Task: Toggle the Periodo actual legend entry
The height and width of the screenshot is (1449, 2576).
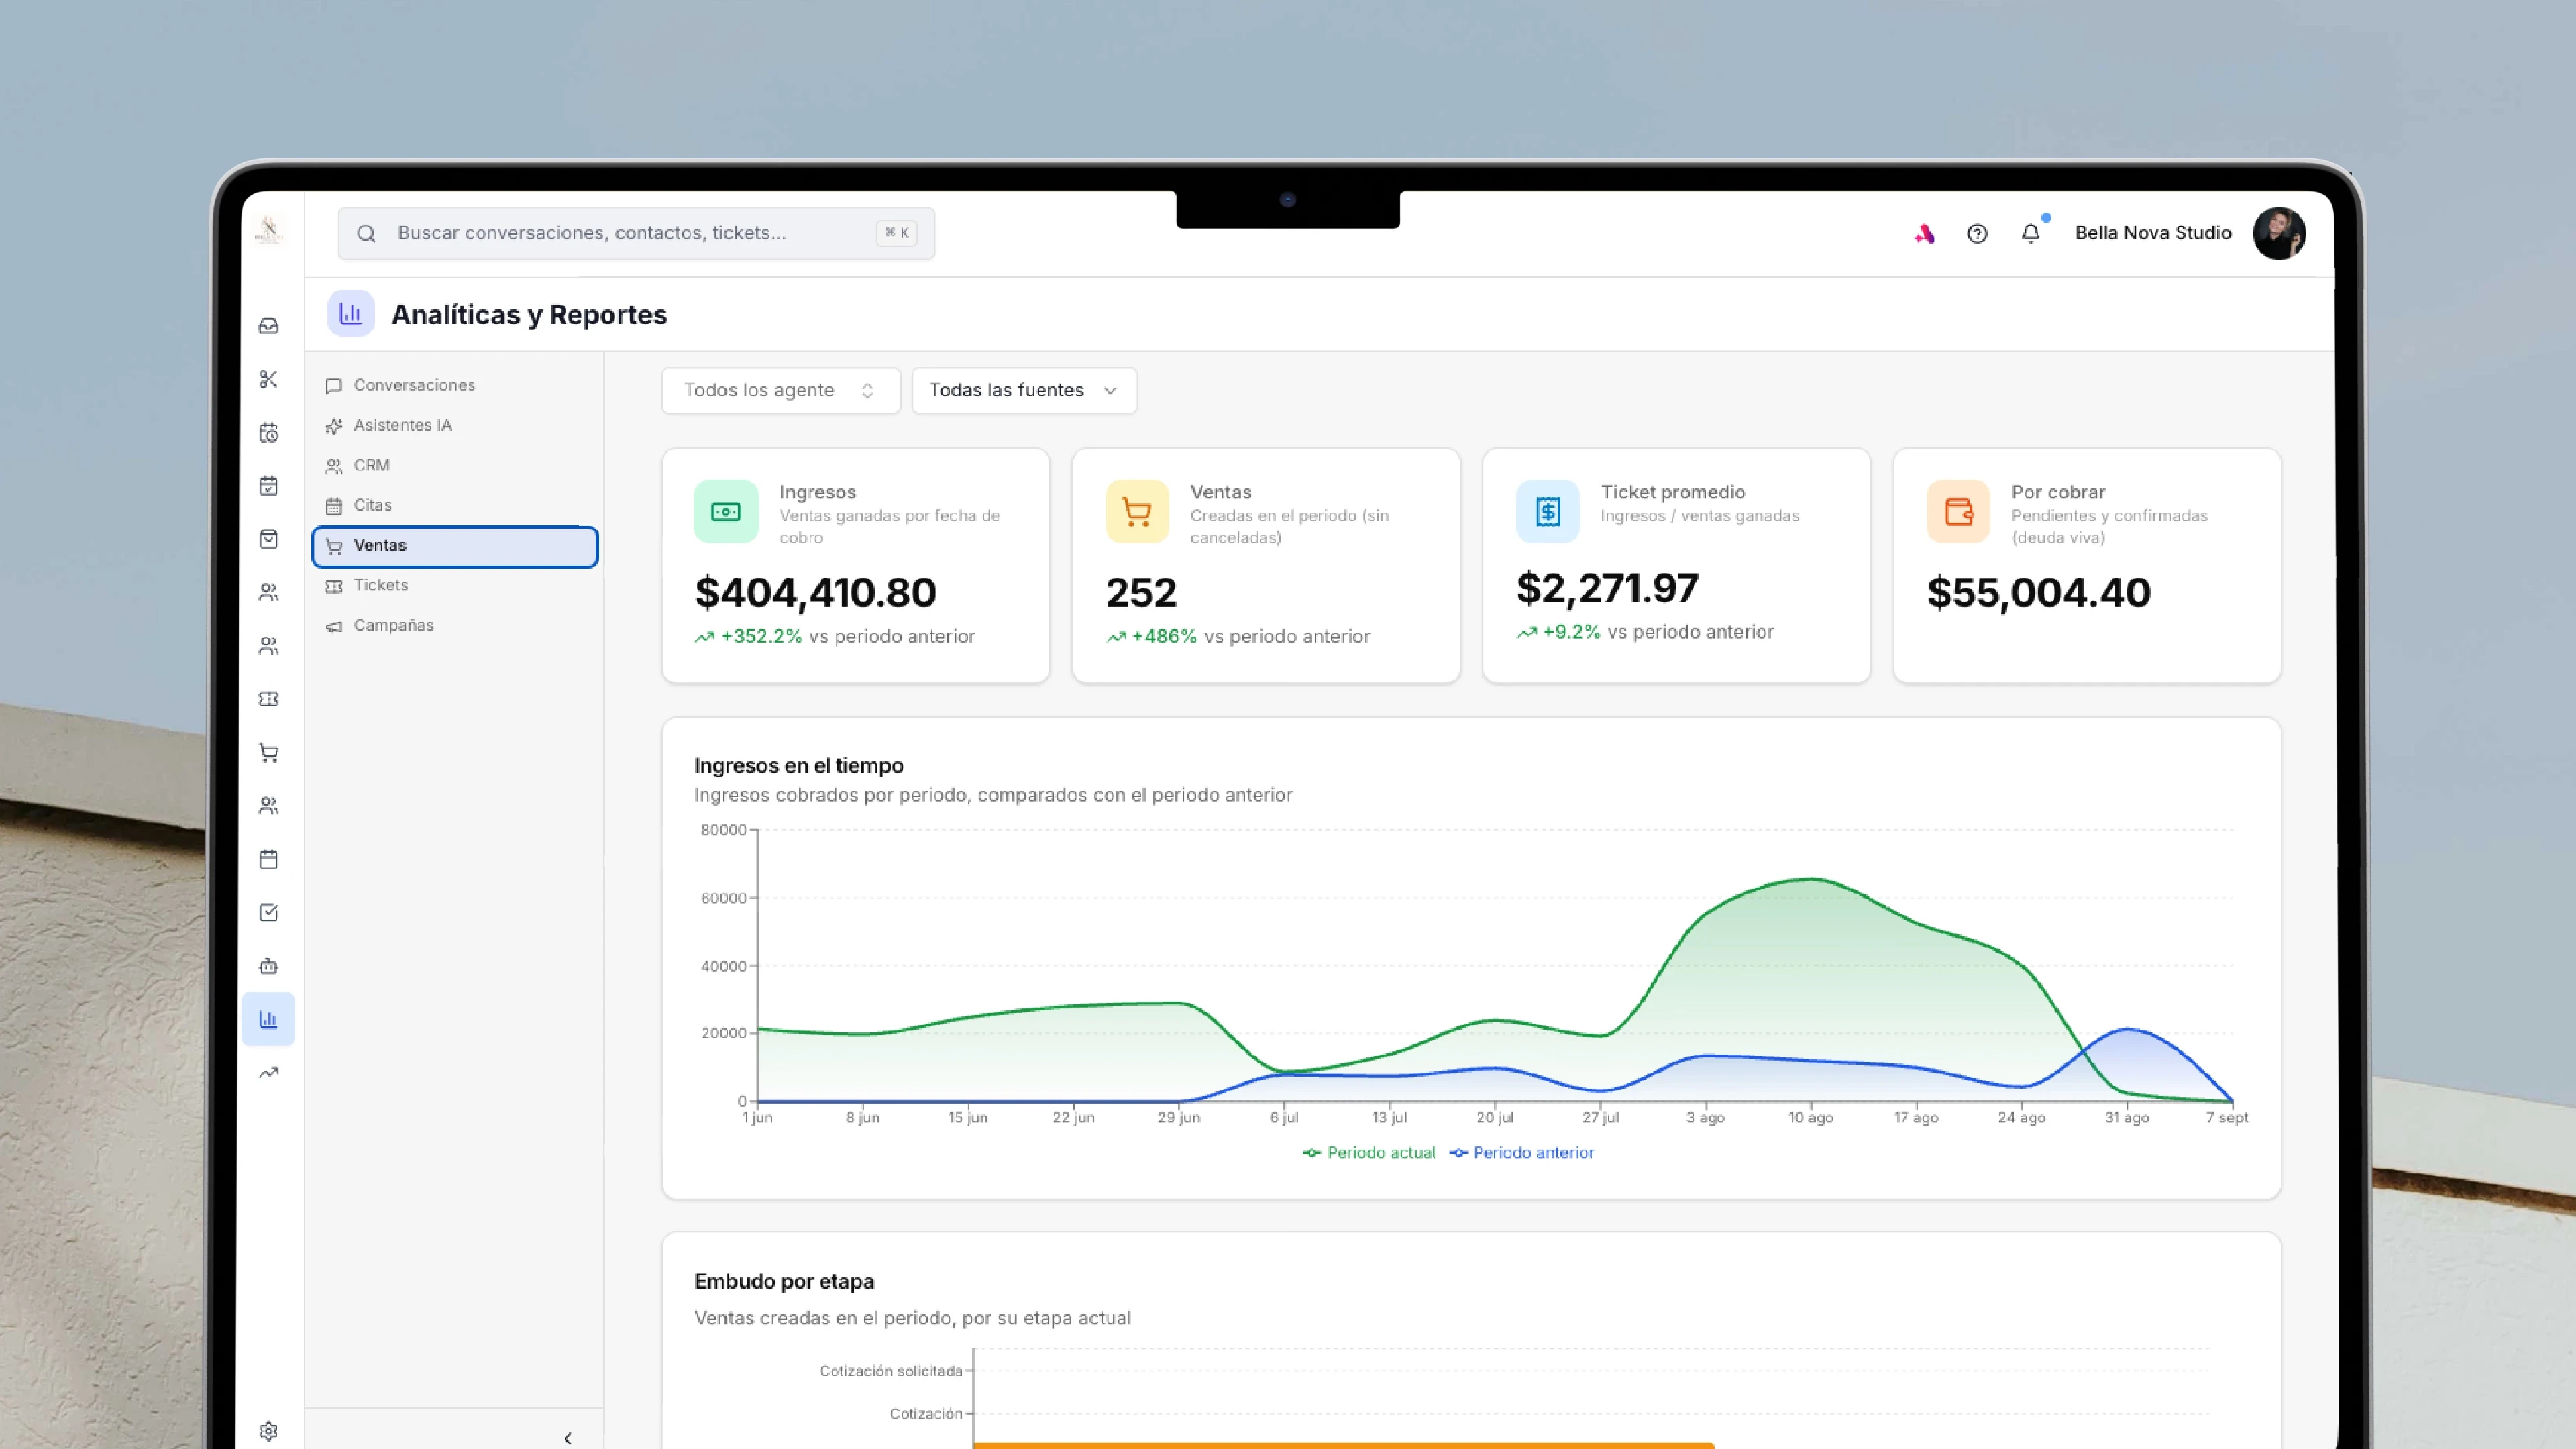Action: [x=1368, y=1153]
